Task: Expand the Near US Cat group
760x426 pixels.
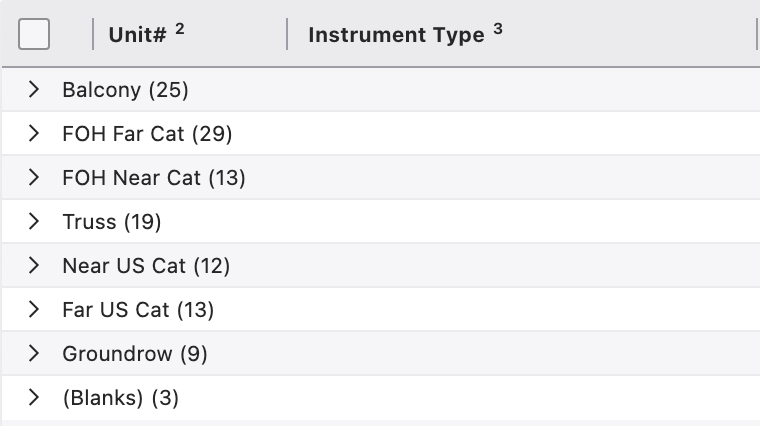Action: tap(34, 266)
